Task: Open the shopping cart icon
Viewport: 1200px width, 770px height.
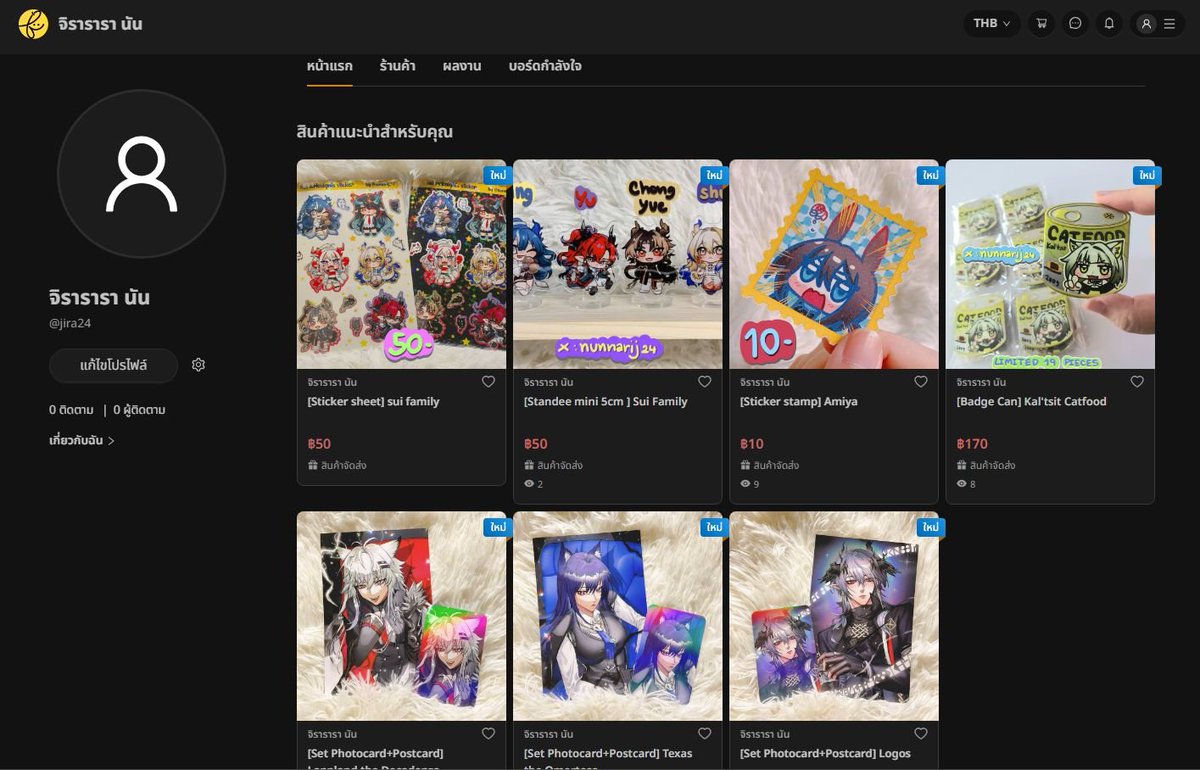Action: pos(1042,23)
